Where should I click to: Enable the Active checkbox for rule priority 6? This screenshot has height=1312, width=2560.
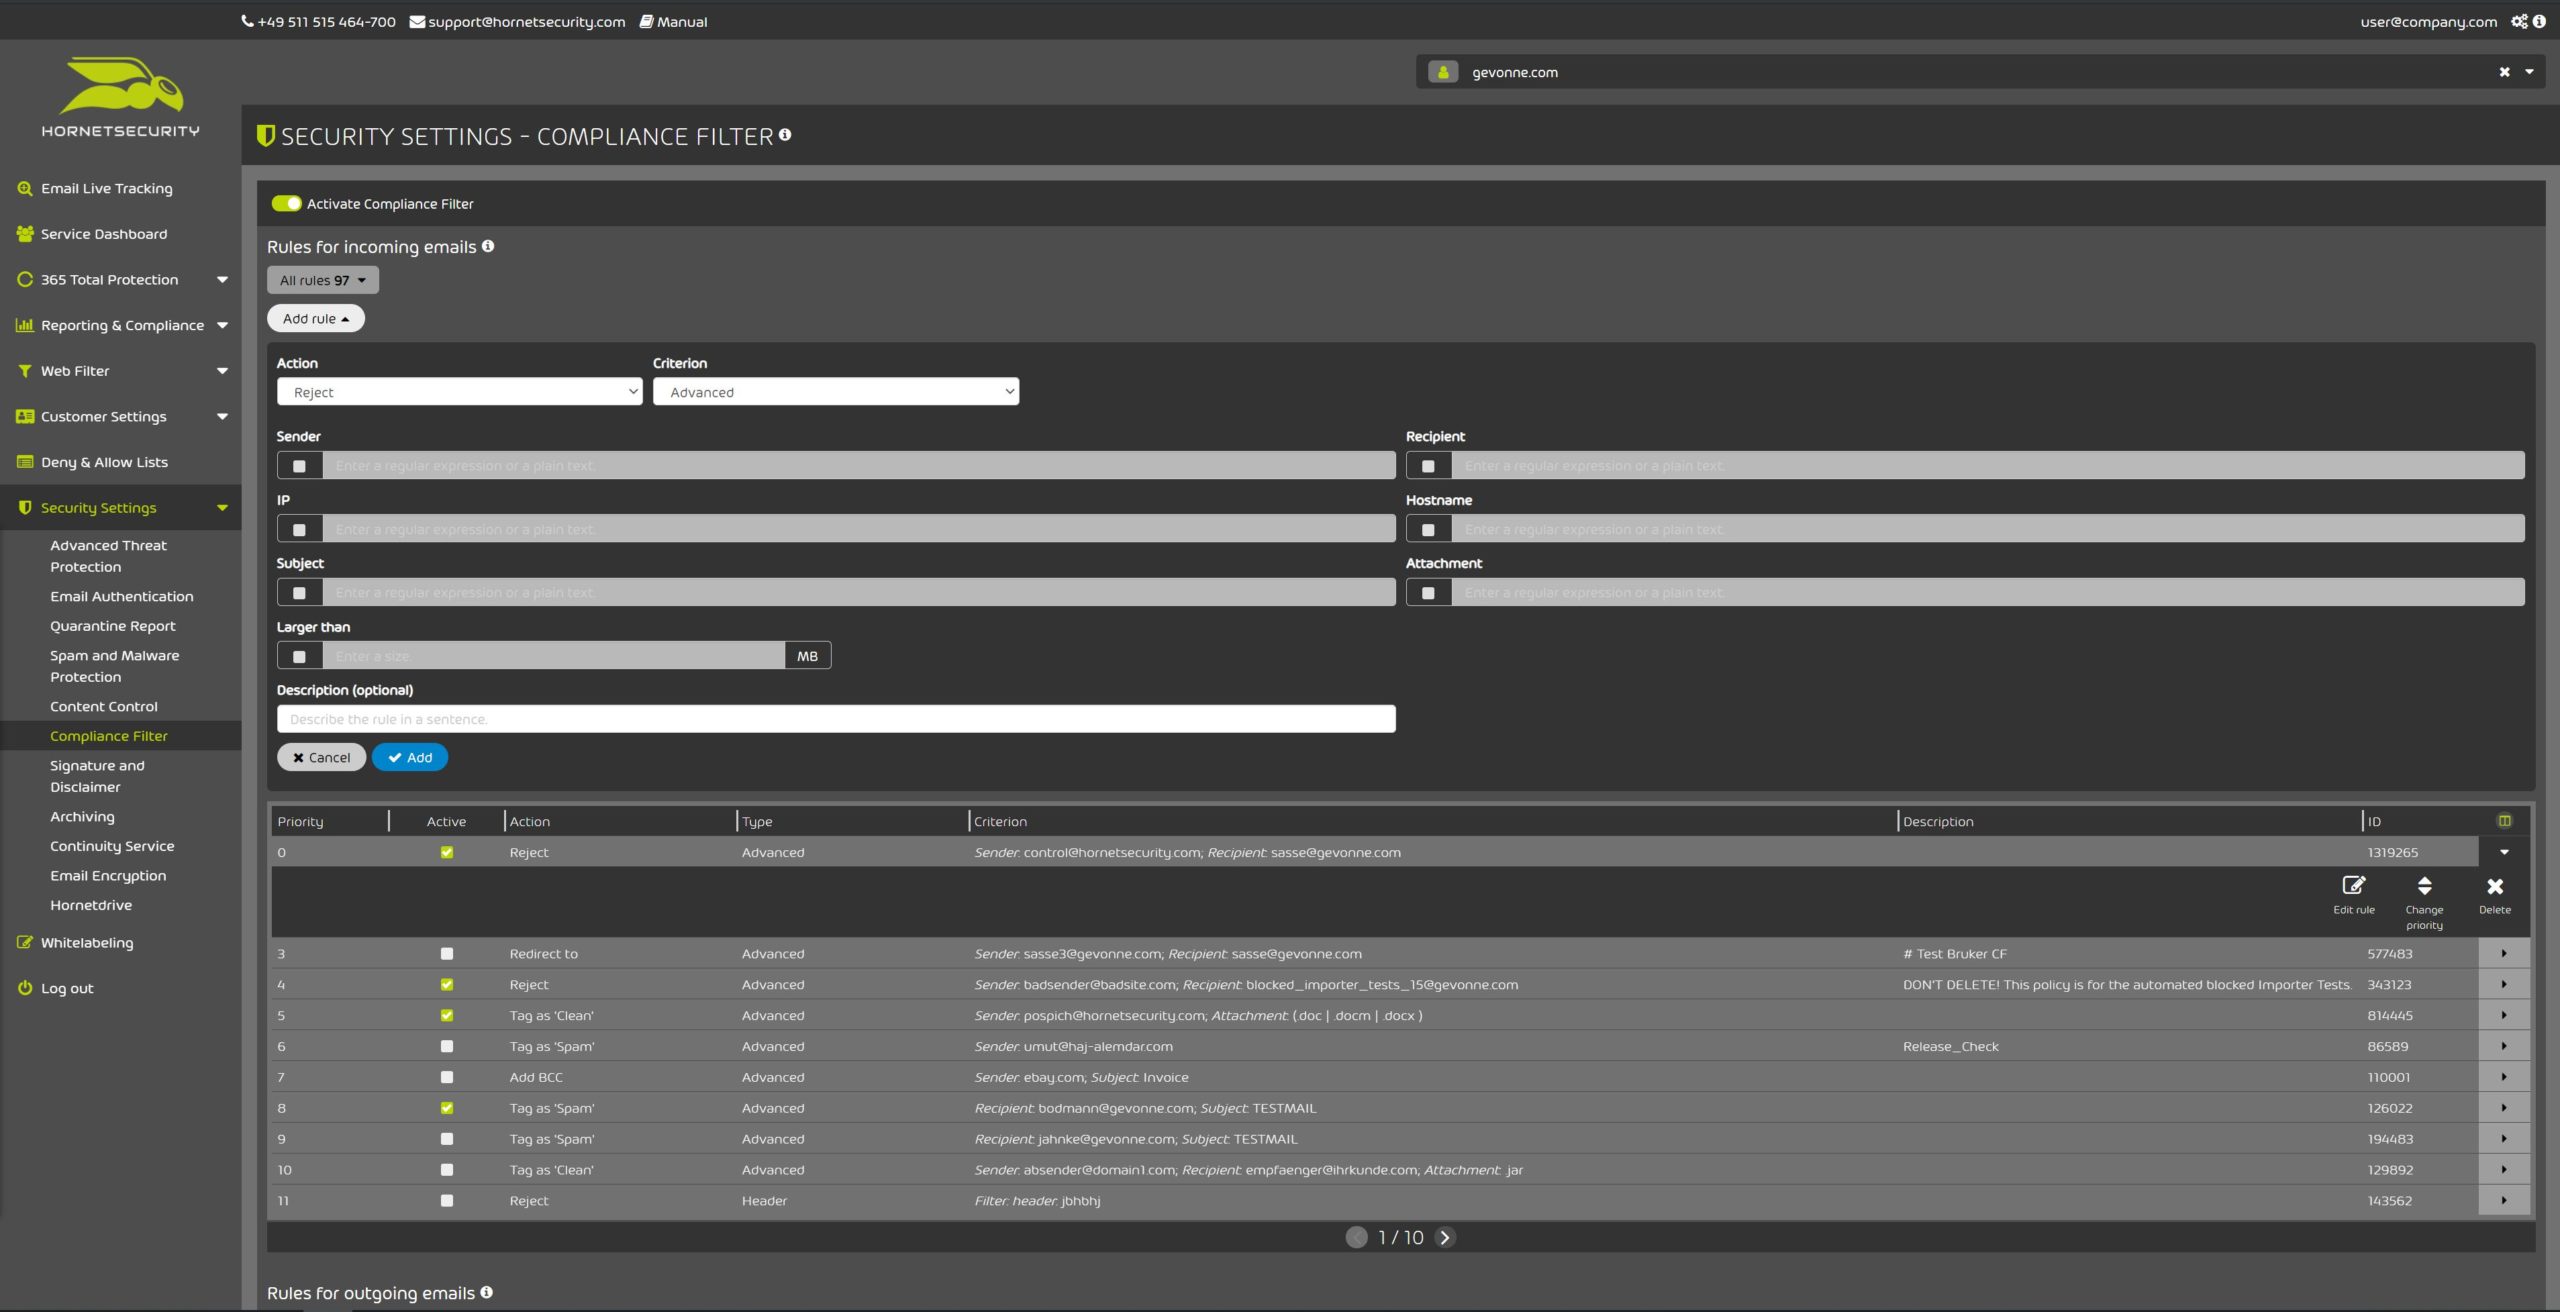coord(445,1046)
